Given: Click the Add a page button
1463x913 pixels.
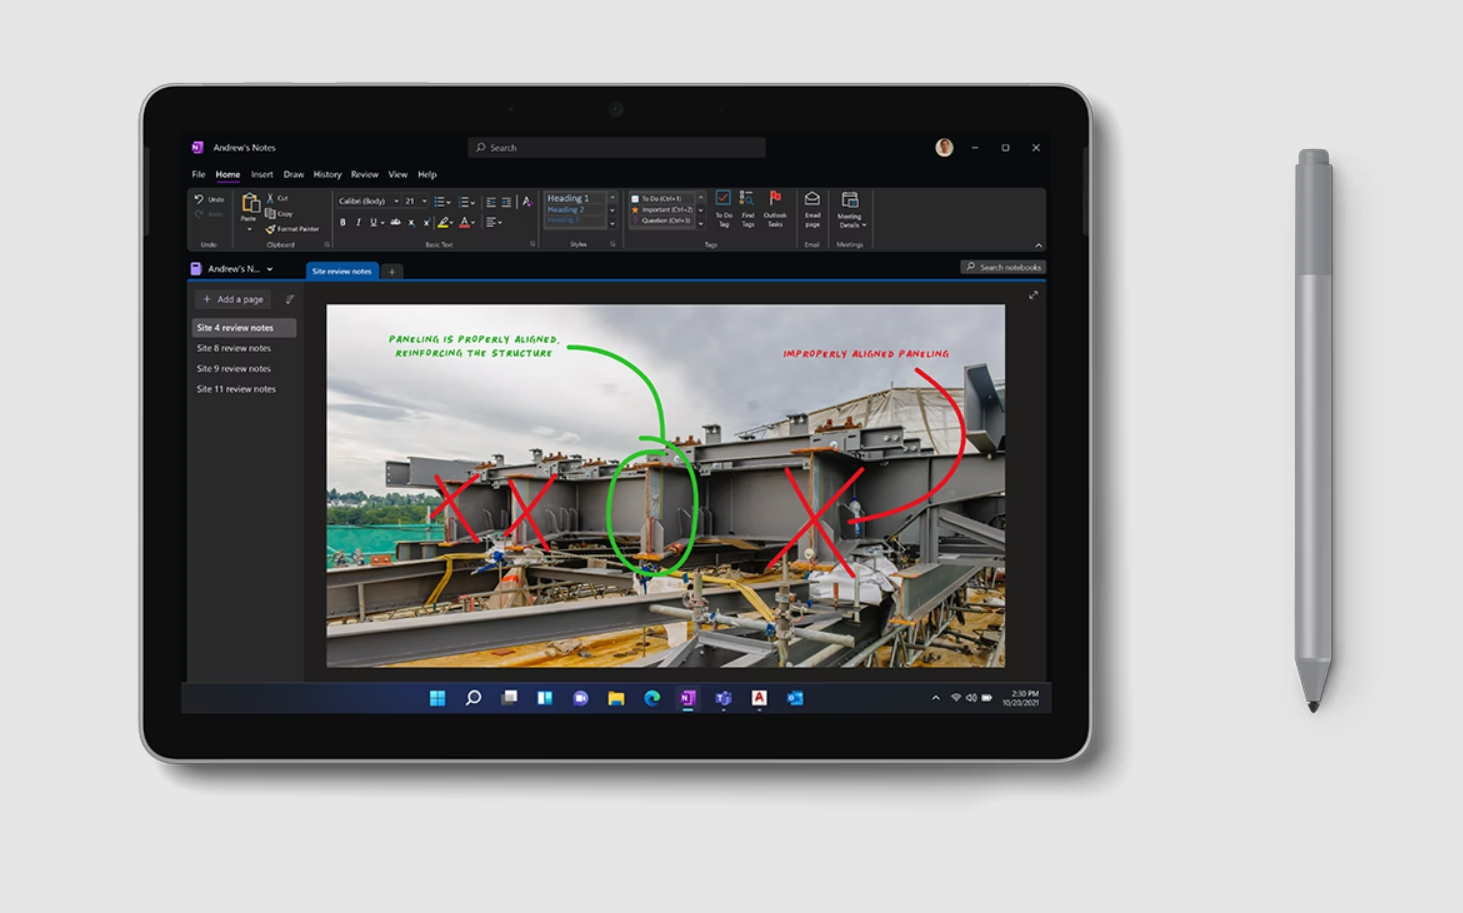Looking at the screenshot, I should 233,299.
